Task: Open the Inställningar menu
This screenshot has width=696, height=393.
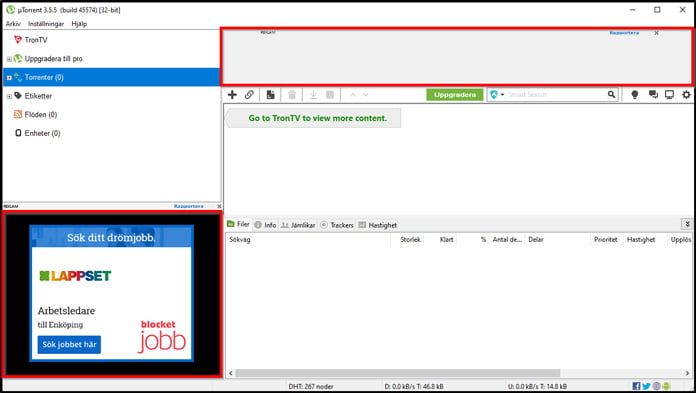Action: (46, 24)
